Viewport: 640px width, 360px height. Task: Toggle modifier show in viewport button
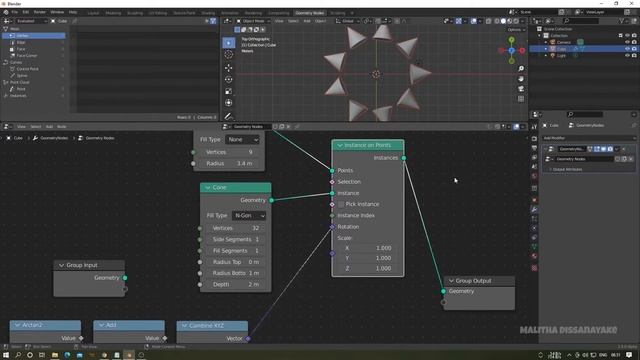pyautogui.click(x=603, y=149)
